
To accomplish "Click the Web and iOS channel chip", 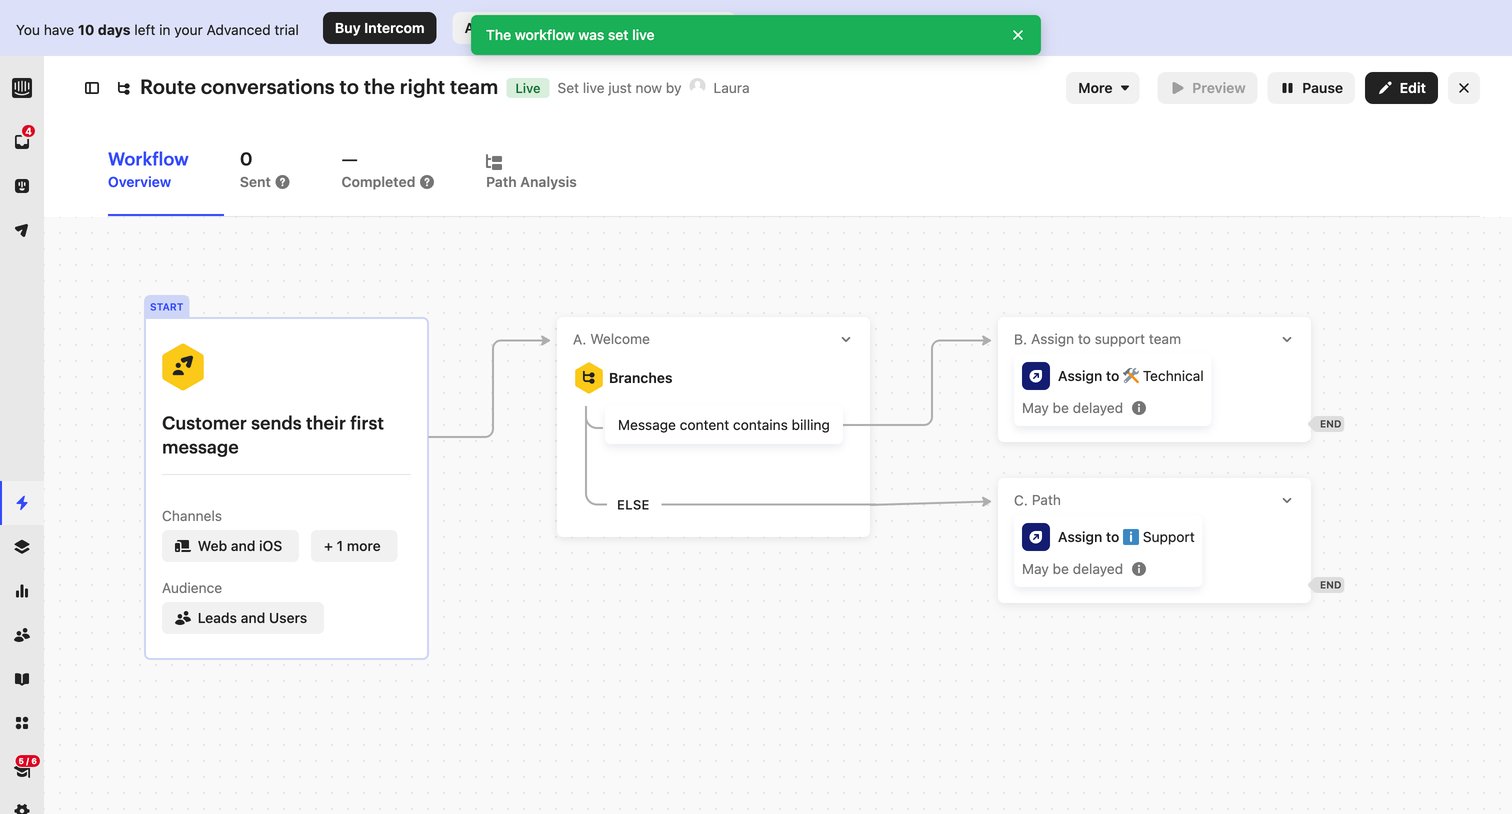I will [x=230, y=546].
